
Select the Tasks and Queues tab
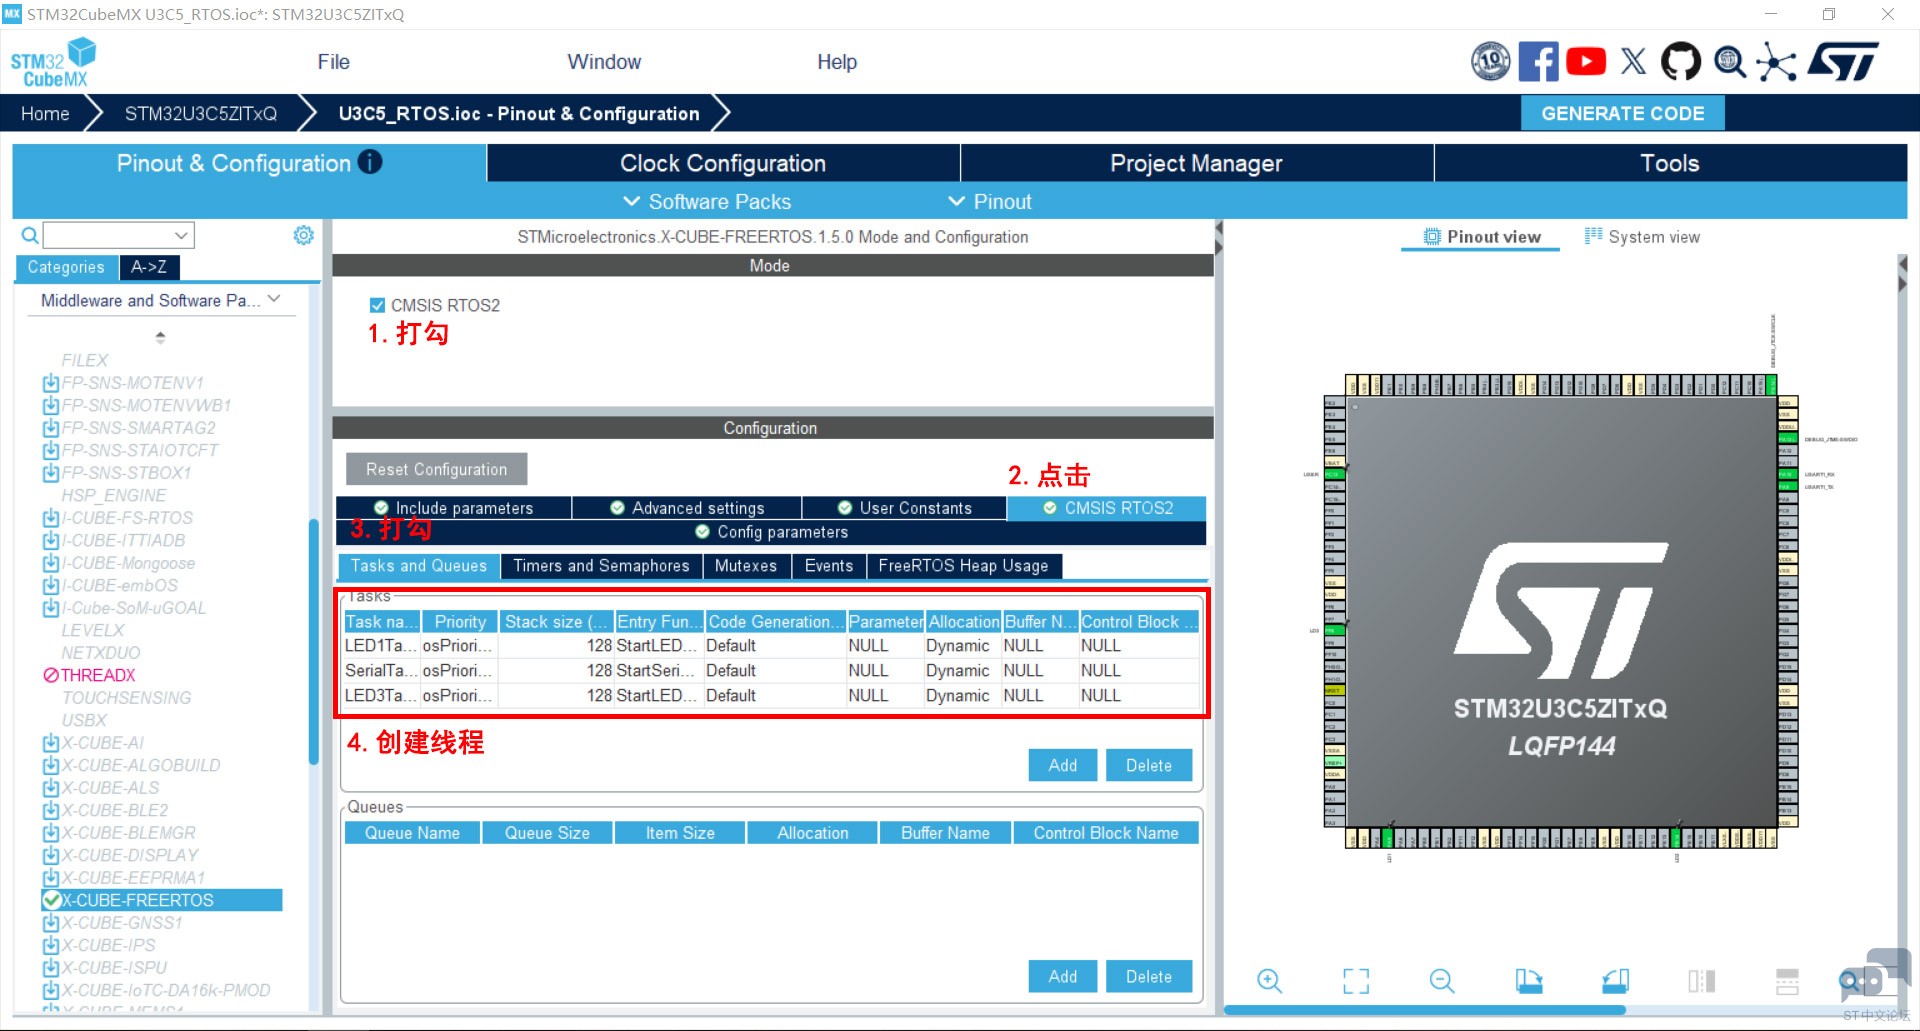coord(419,566)
